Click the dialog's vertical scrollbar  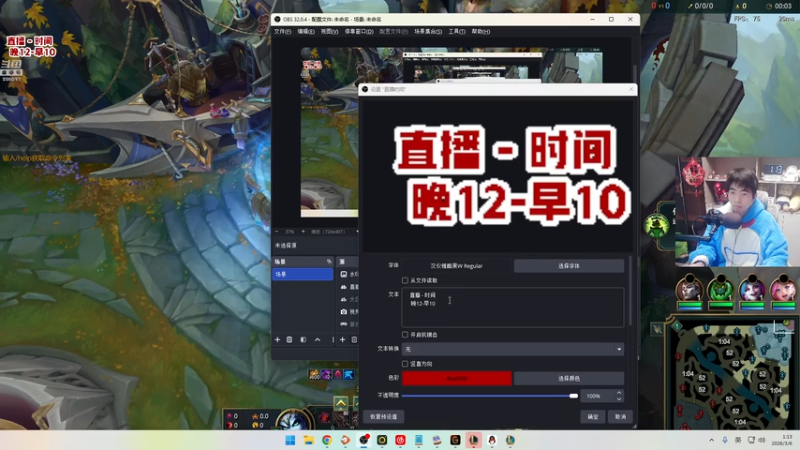tap(631, 291)
